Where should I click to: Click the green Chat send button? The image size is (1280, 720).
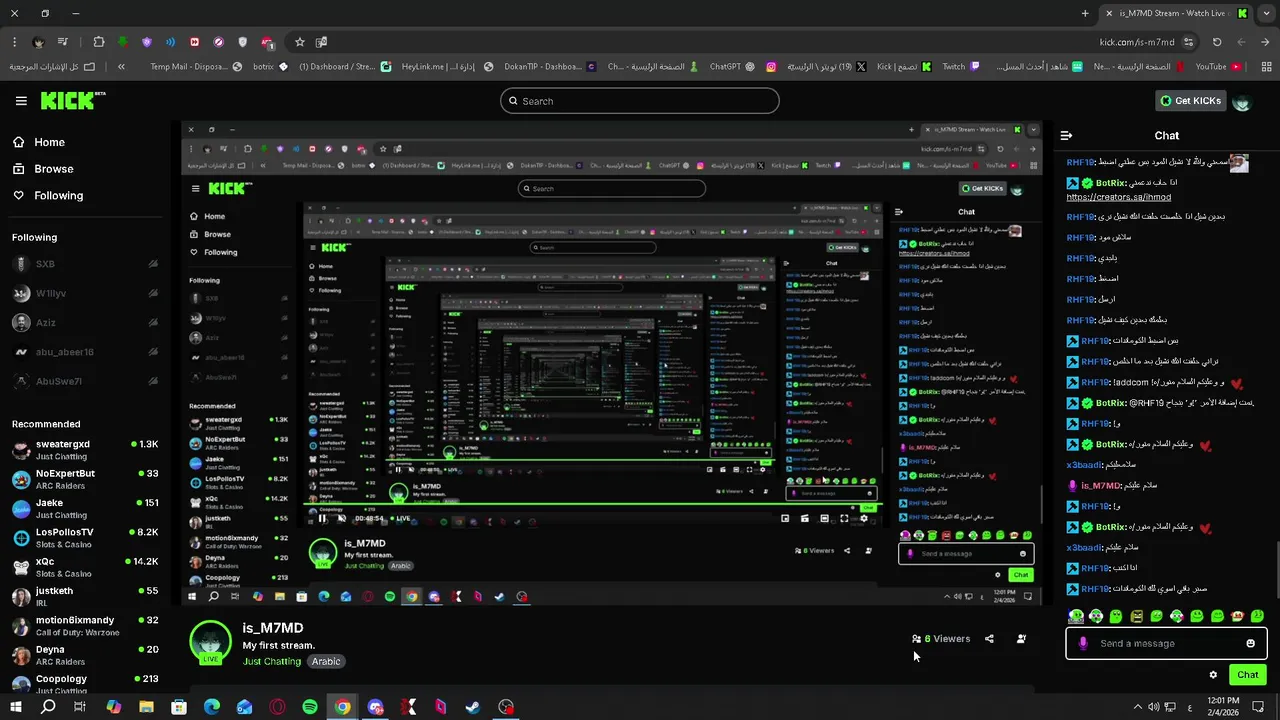tap(1247, 675)
